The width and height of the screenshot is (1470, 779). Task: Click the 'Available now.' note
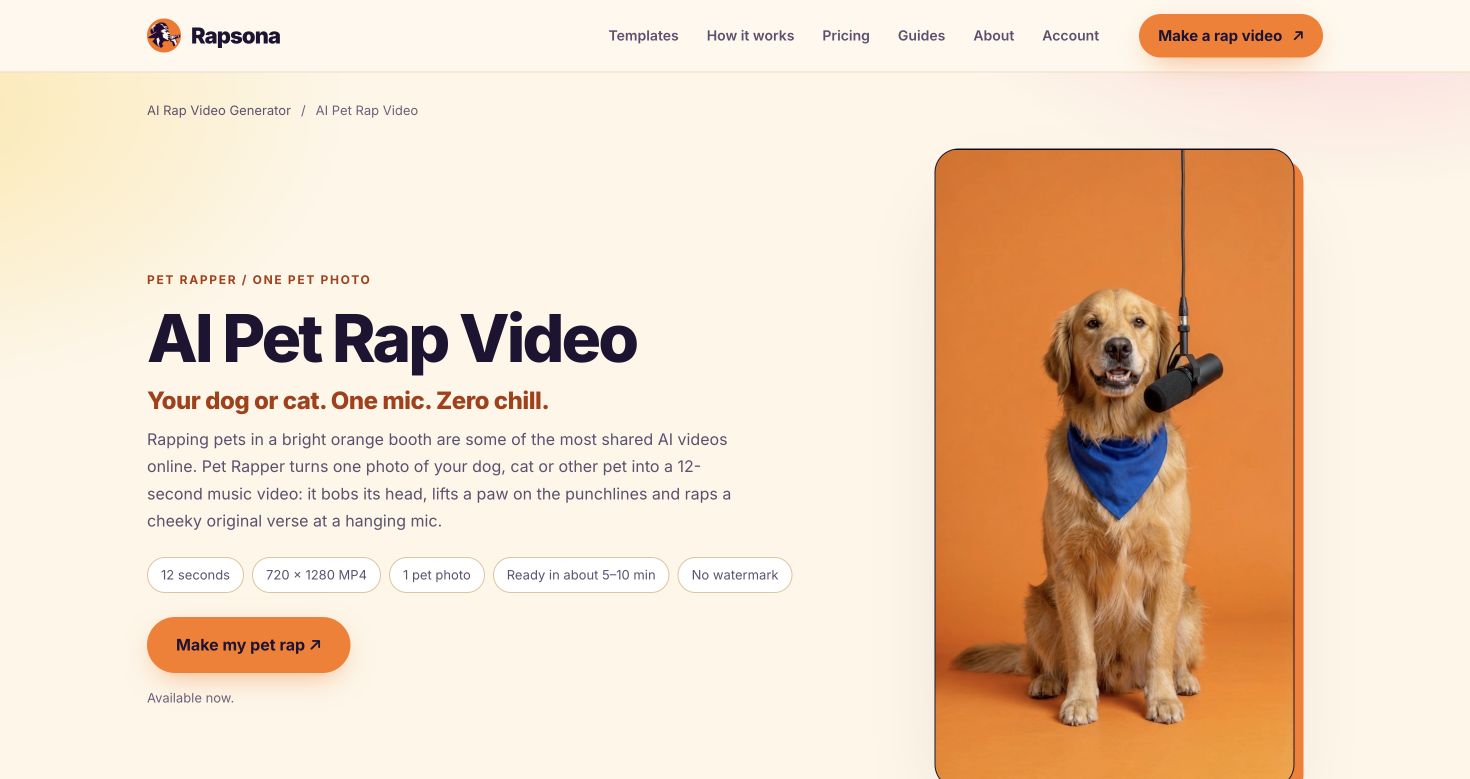(190, 698)
